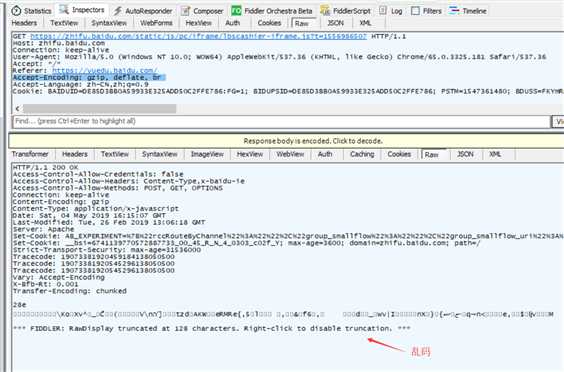The image size is (564, 372).
Task: Click the Log page icon
Action: (383, 10)
